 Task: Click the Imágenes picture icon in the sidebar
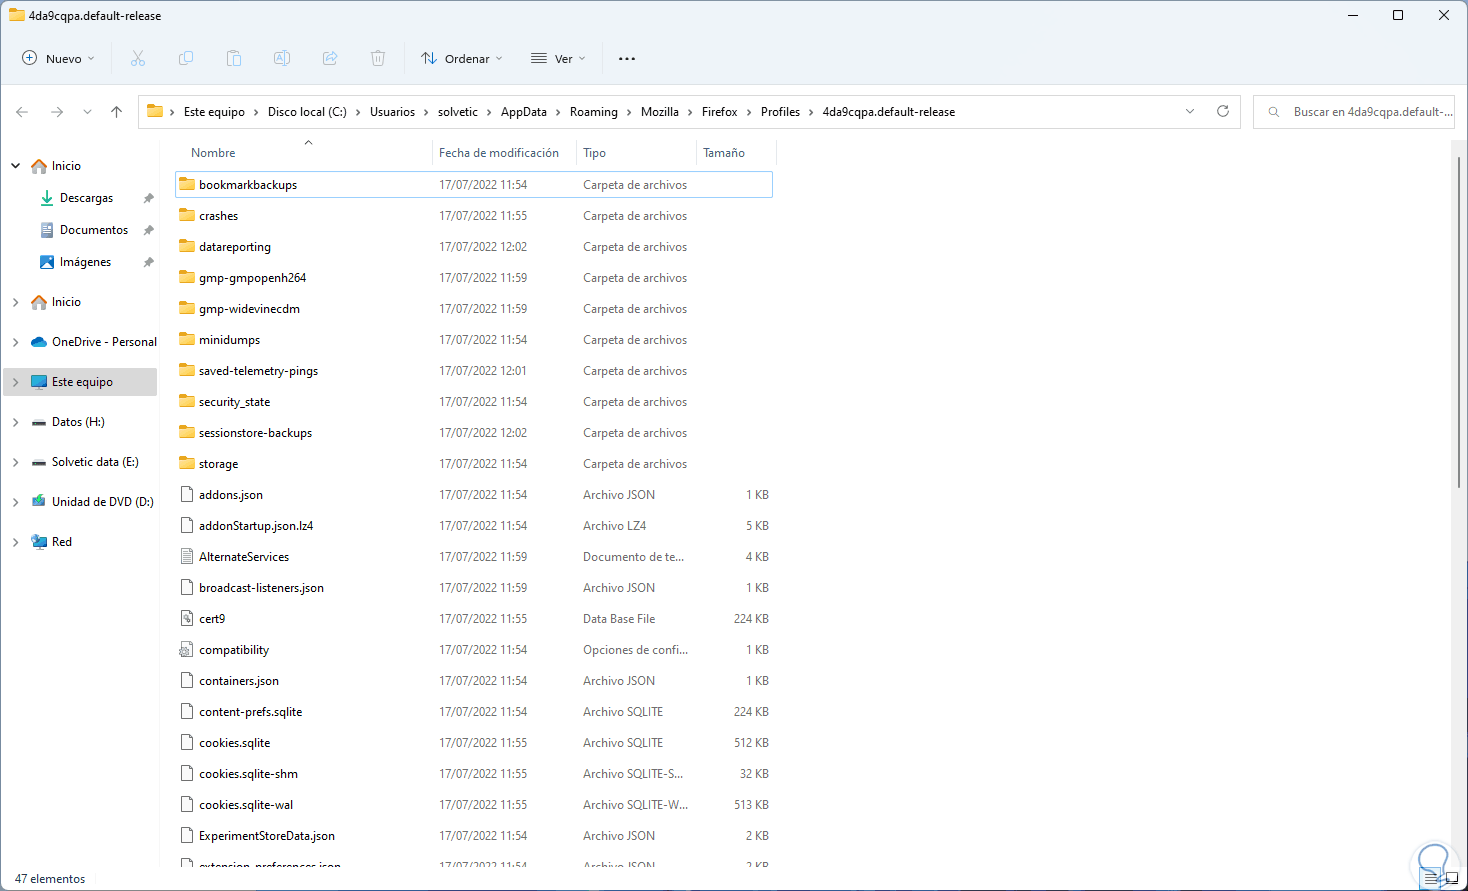point(47,262)
